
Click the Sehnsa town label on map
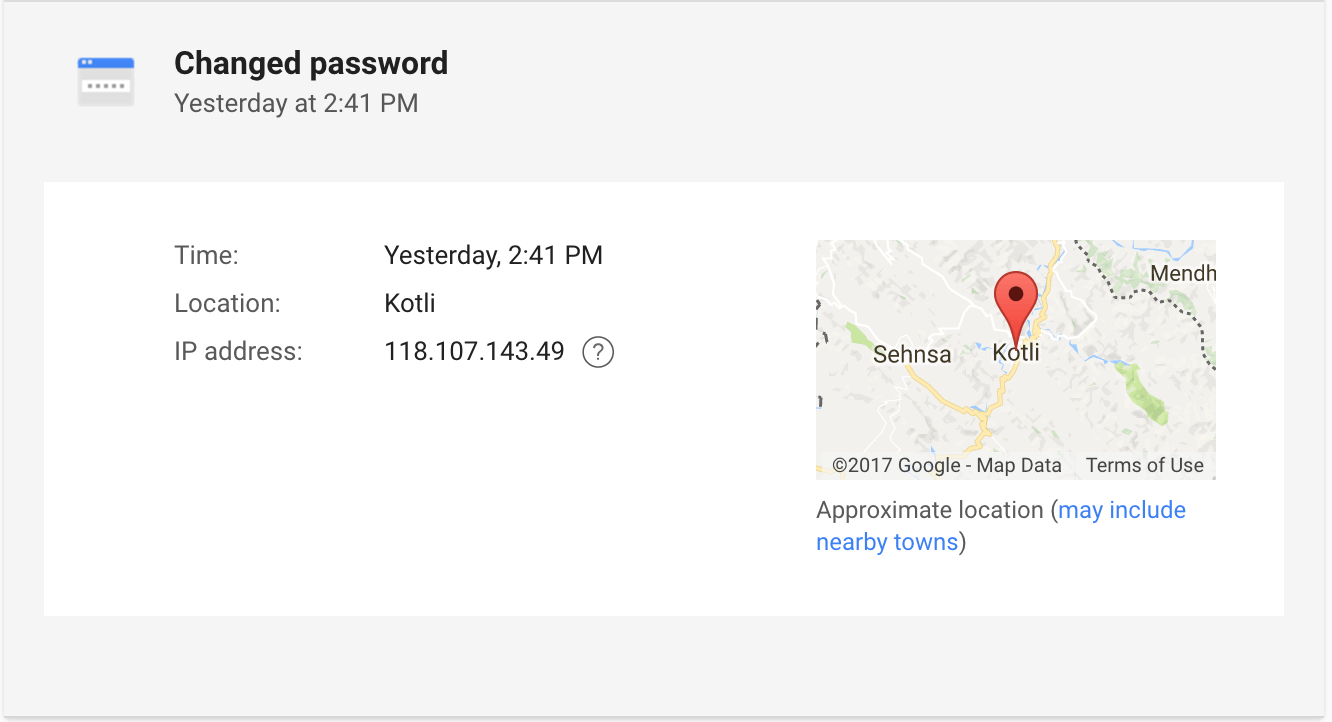pos(912,354)
